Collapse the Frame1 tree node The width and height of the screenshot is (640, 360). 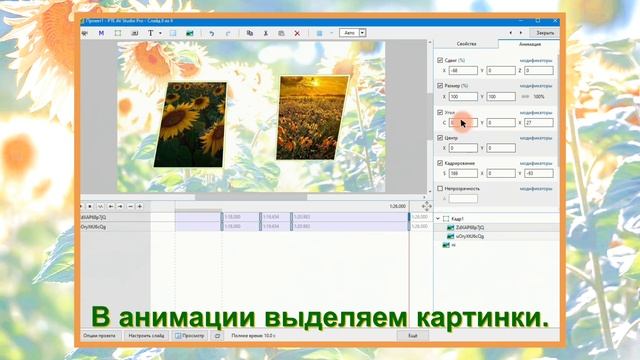tap(438, 219)
